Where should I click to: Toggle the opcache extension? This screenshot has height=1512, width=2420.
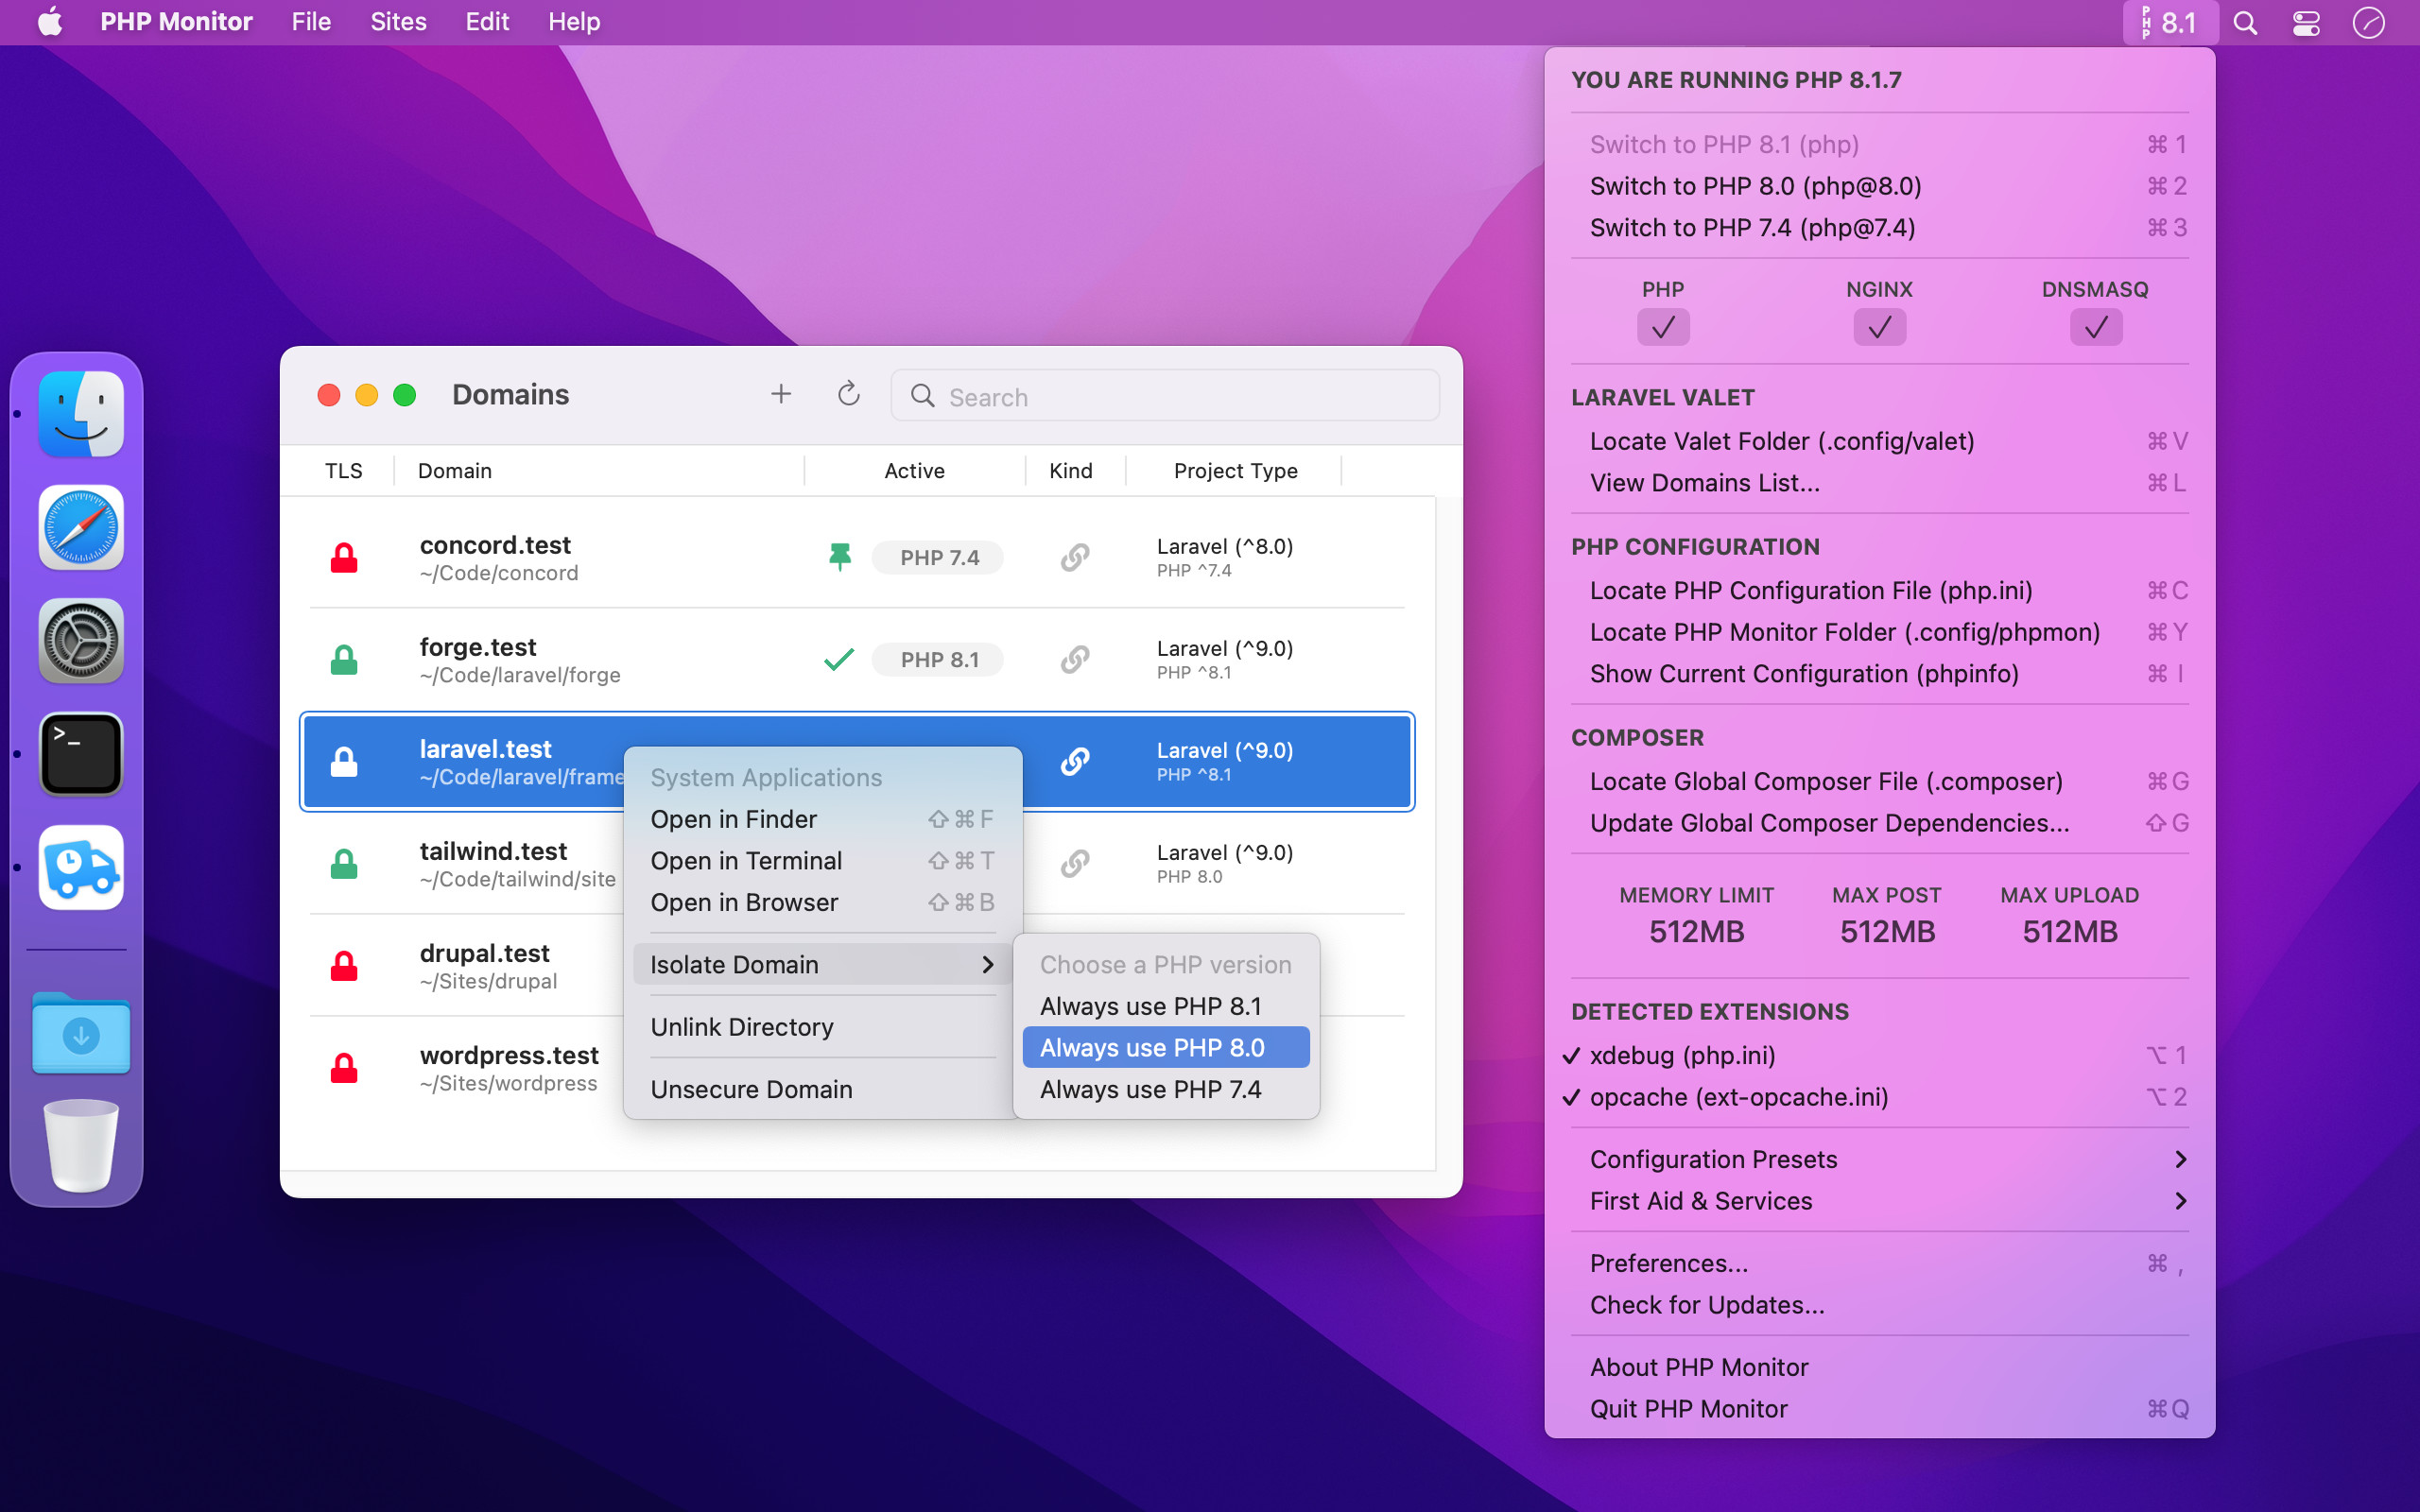point(1879,1097)
